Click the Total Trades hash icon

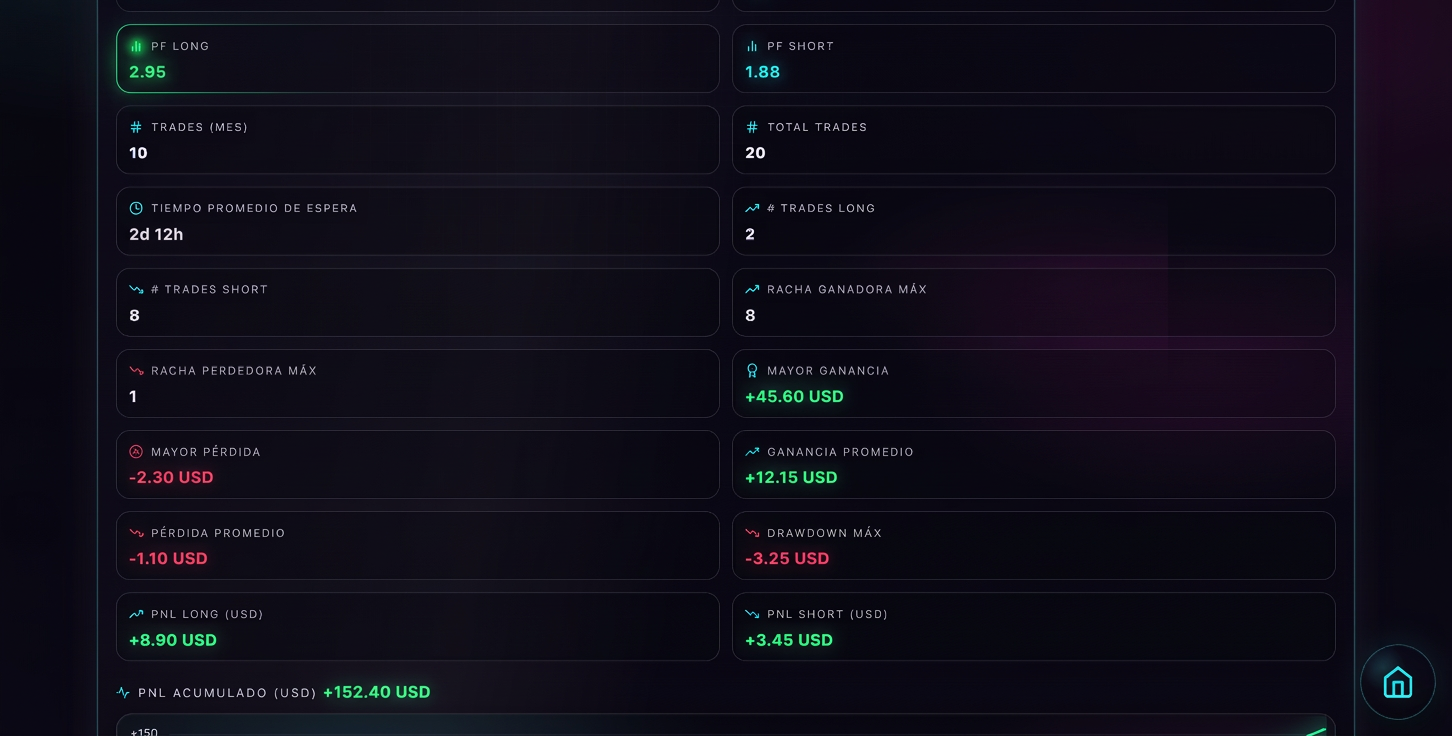(752, 127)
